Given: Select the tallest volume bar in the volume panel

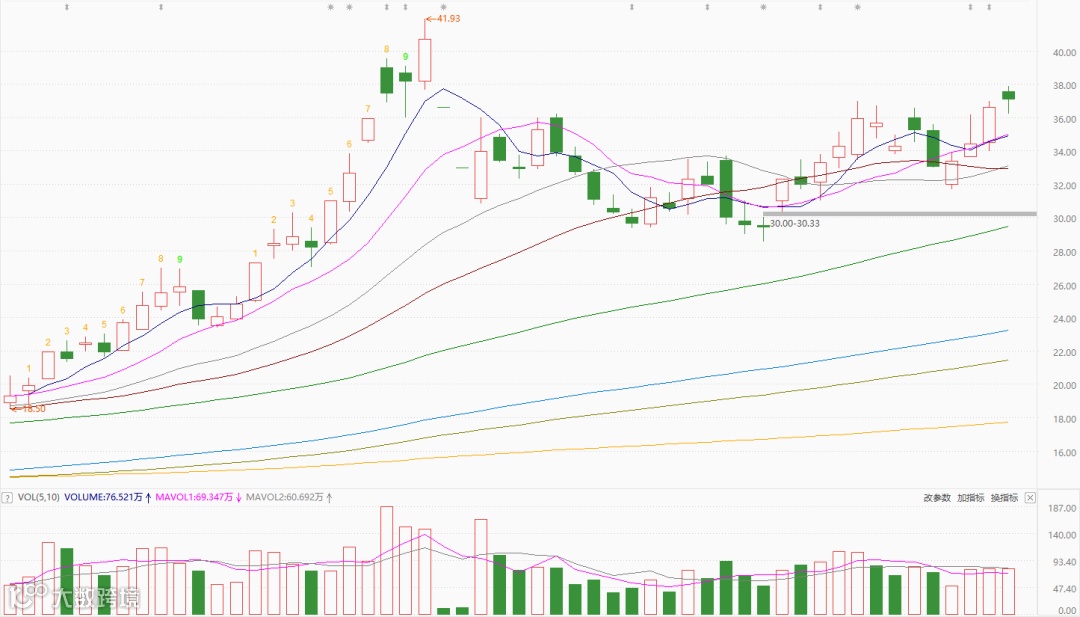Looking at the screenshot, I should pyautogui.click(x=386, y=561).
